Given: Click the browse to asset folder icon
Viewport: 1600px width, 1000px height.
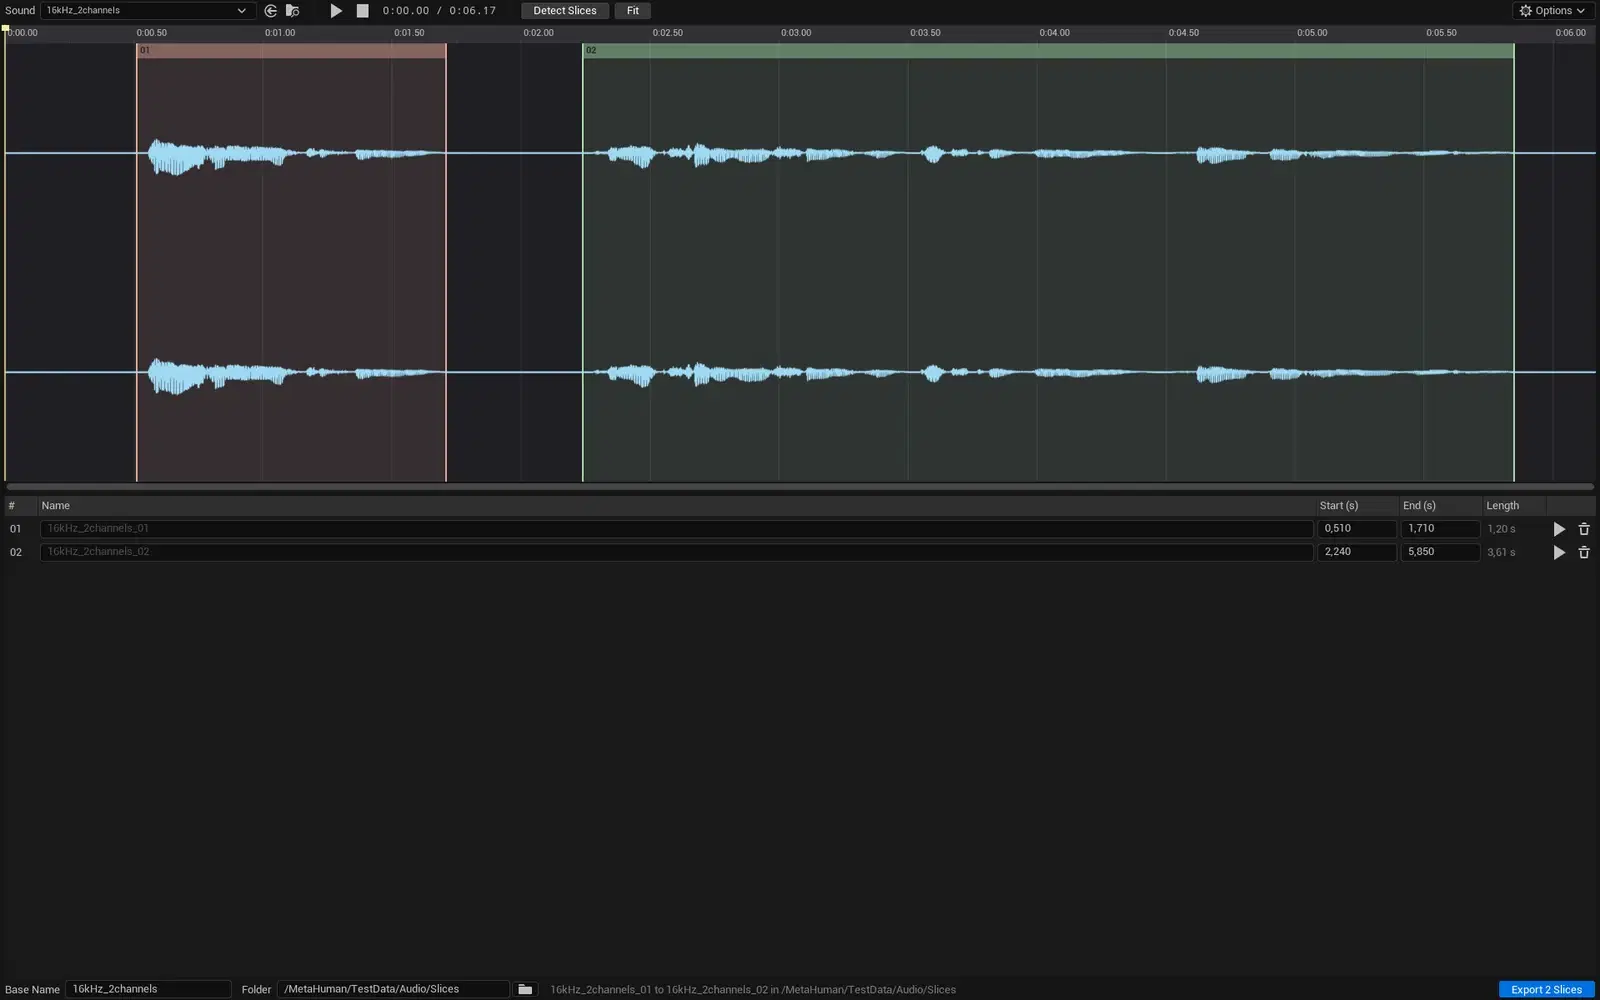Looking at the screenshot, I should pos(293,11).
